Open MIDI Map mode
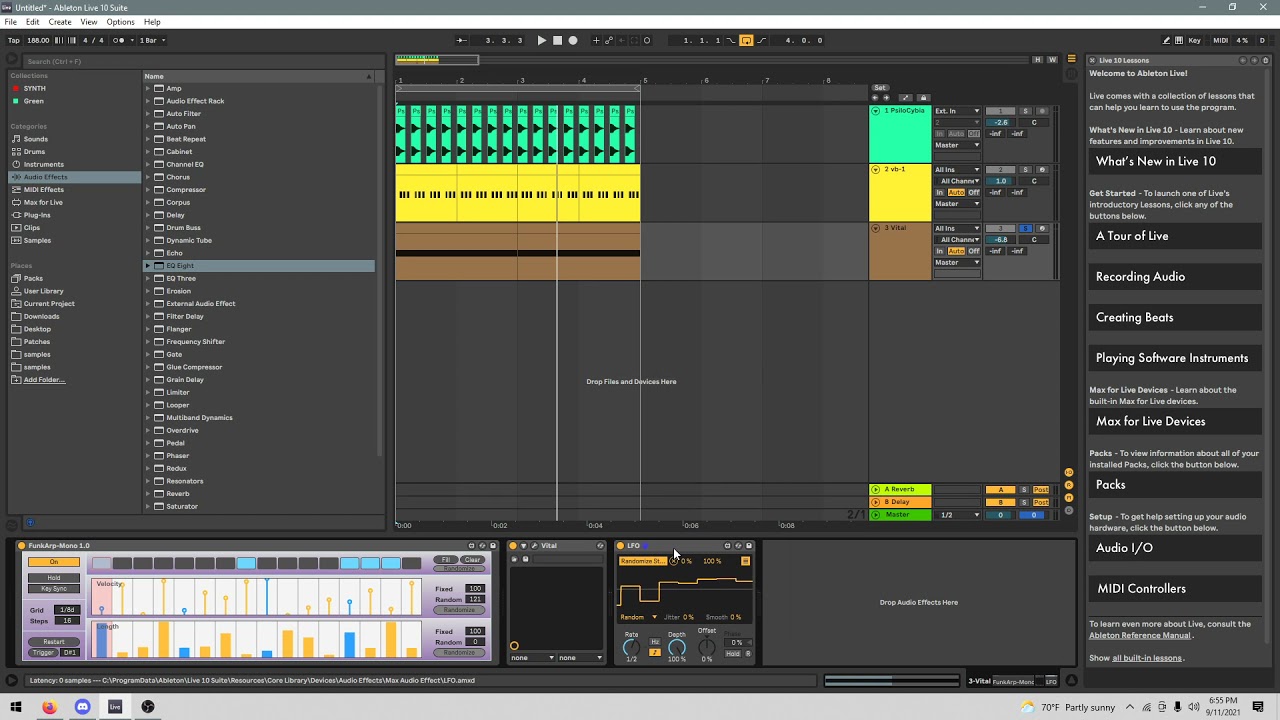1280x720 pixels. 1220,40
